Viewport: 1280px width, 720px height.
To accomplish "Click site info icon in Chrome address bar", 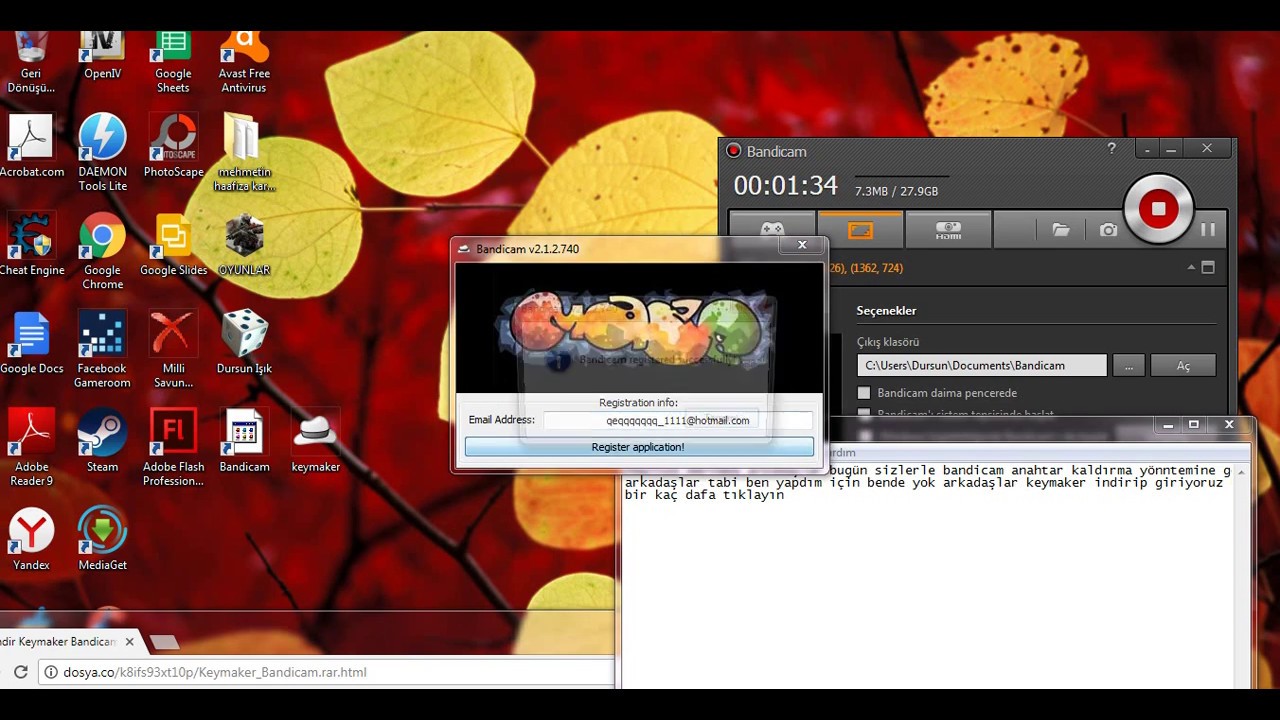I will tap(51, 672).
